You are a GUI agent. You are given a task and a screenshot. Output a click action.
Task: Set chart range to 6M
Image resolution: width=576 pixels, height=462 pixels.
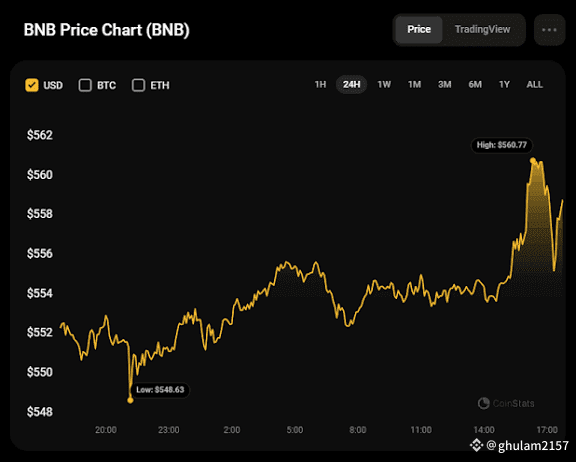475,84
